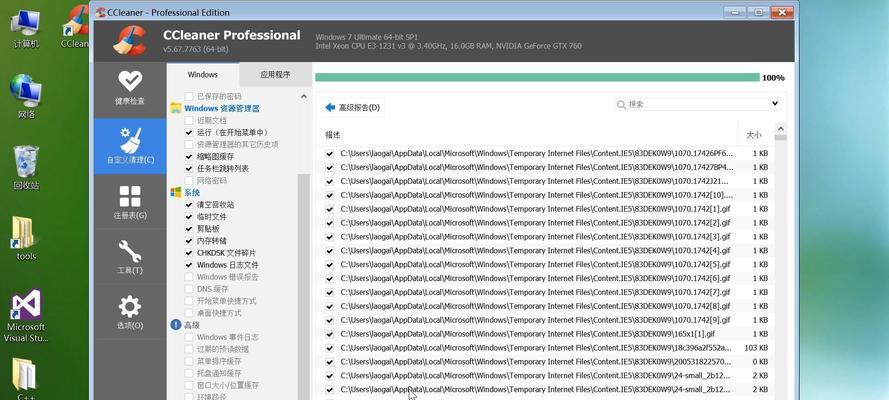Enable the 桌面快捷方式 checkbox
The height and width of the screenshot is (400, 889).
pyautogui.click(x=189, y=313)
